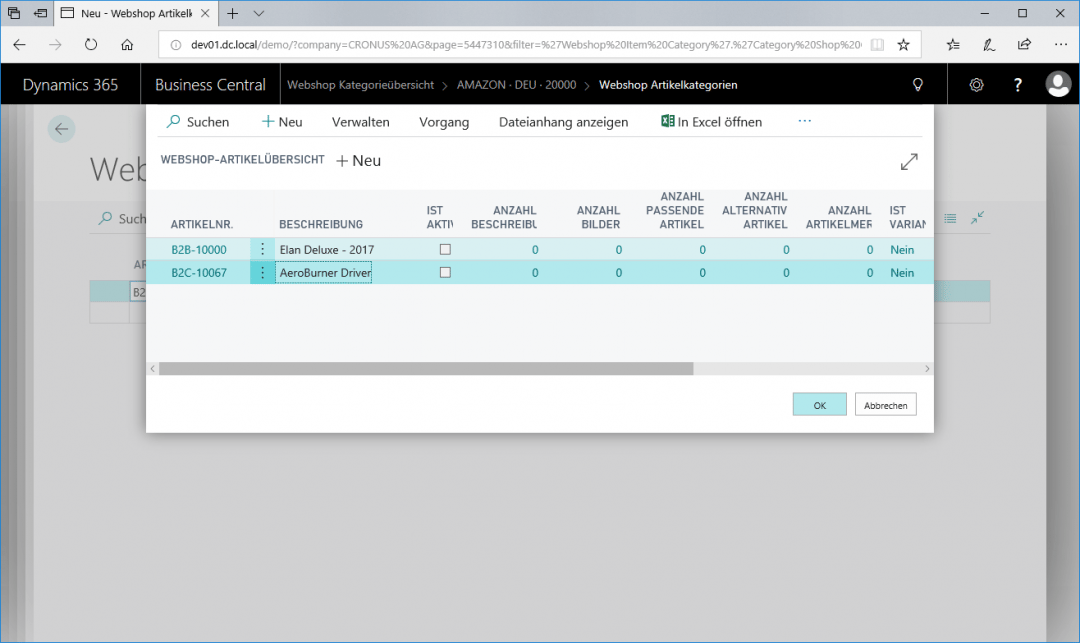Image resolution: width=1080 pixels, height=643 pixels.
Task: Open the favorites hub icon
Action: tap(953, 45)
